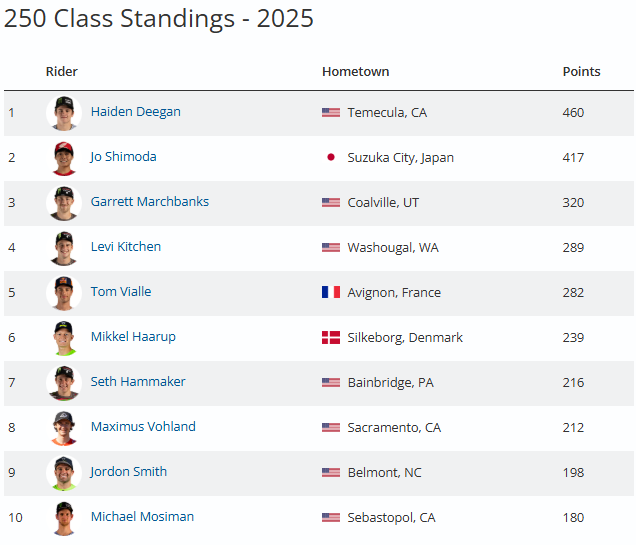
Task: Click the Points column header
Action: [x=582, y=72]
